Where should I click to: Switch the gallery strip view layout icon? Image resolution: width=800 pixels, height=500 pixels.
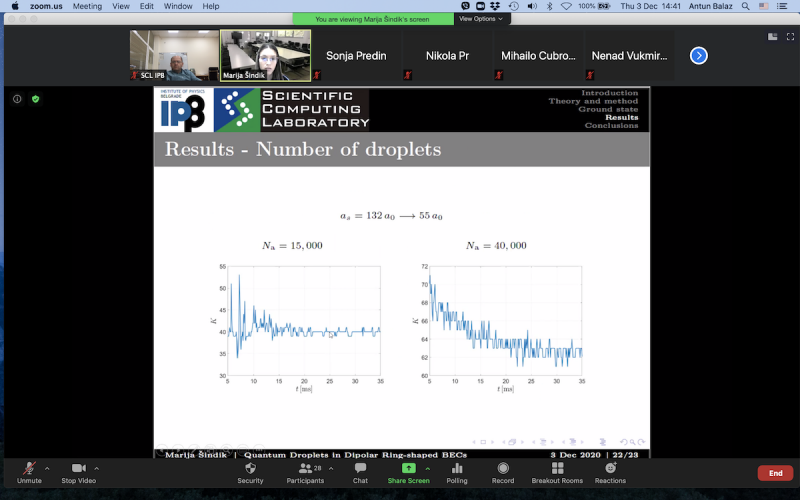coord(772,37)
